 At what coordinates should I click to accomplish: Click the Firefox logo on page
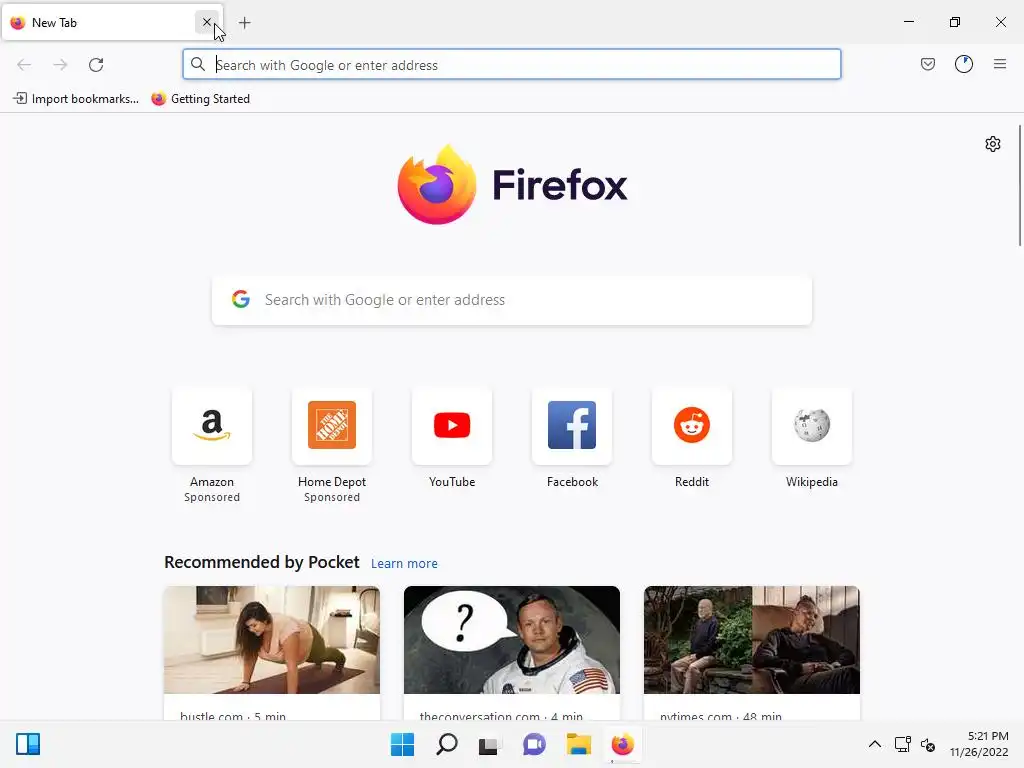click(x=512, y=185)
